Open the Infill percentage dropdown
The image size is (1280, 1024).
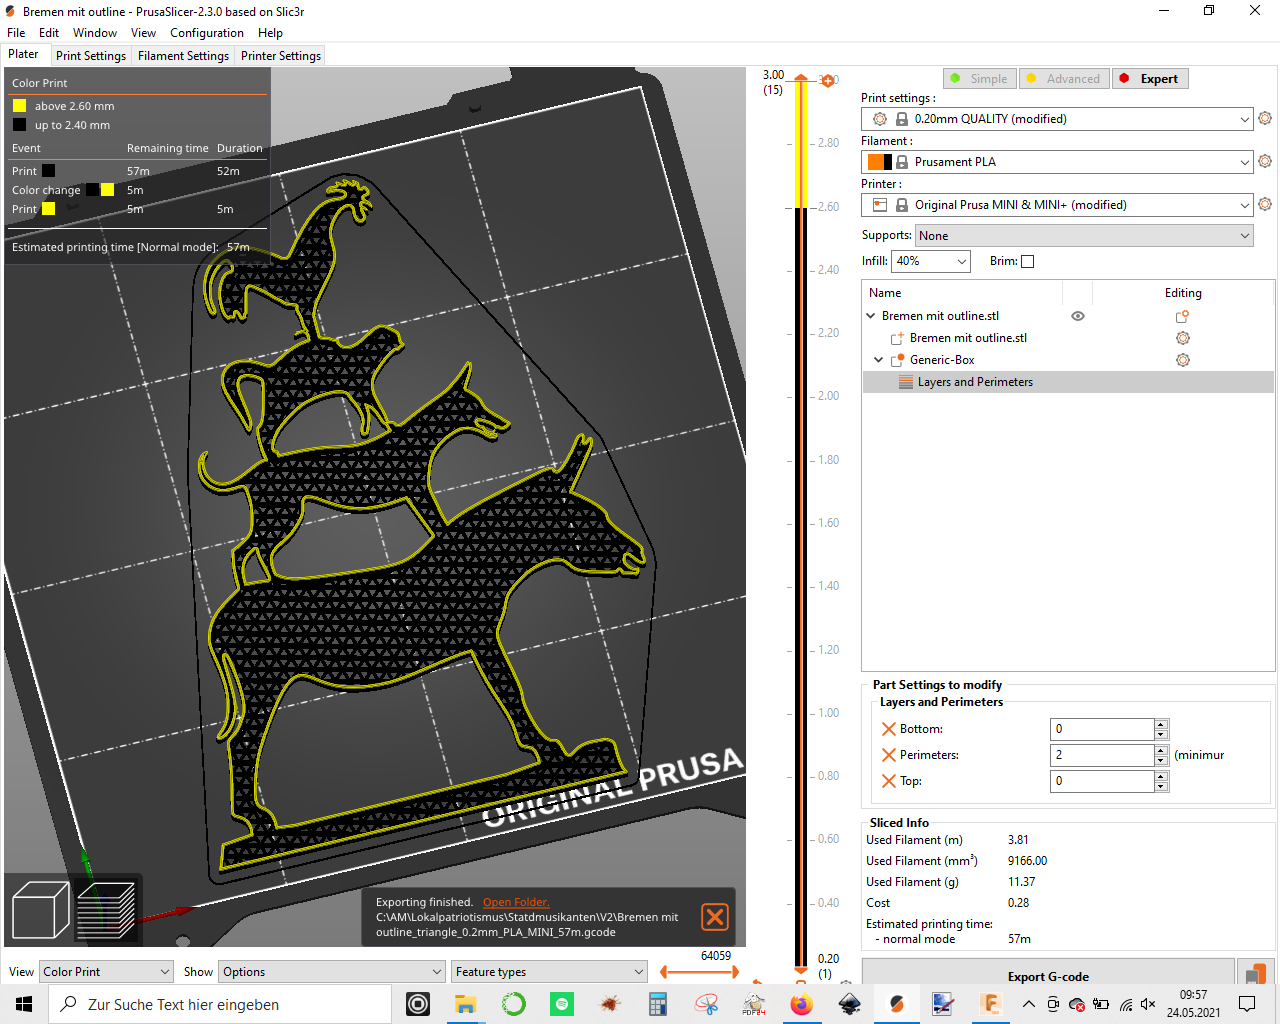pyautogui.click(x=931, y=261)
